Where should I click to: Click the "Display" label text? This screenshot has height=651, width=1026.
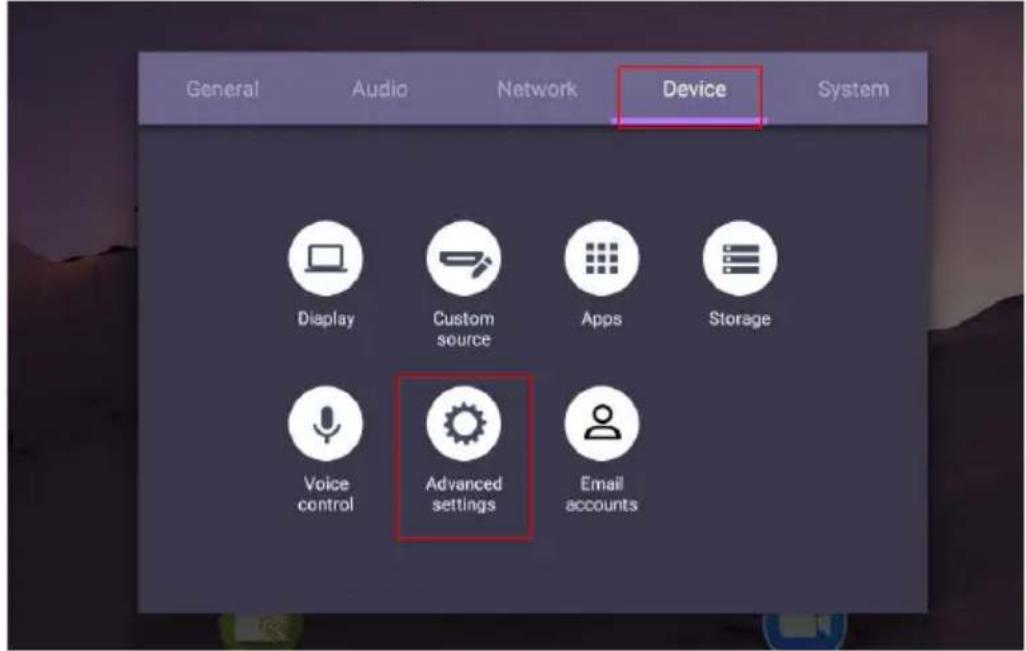click(x=326, y=319)
